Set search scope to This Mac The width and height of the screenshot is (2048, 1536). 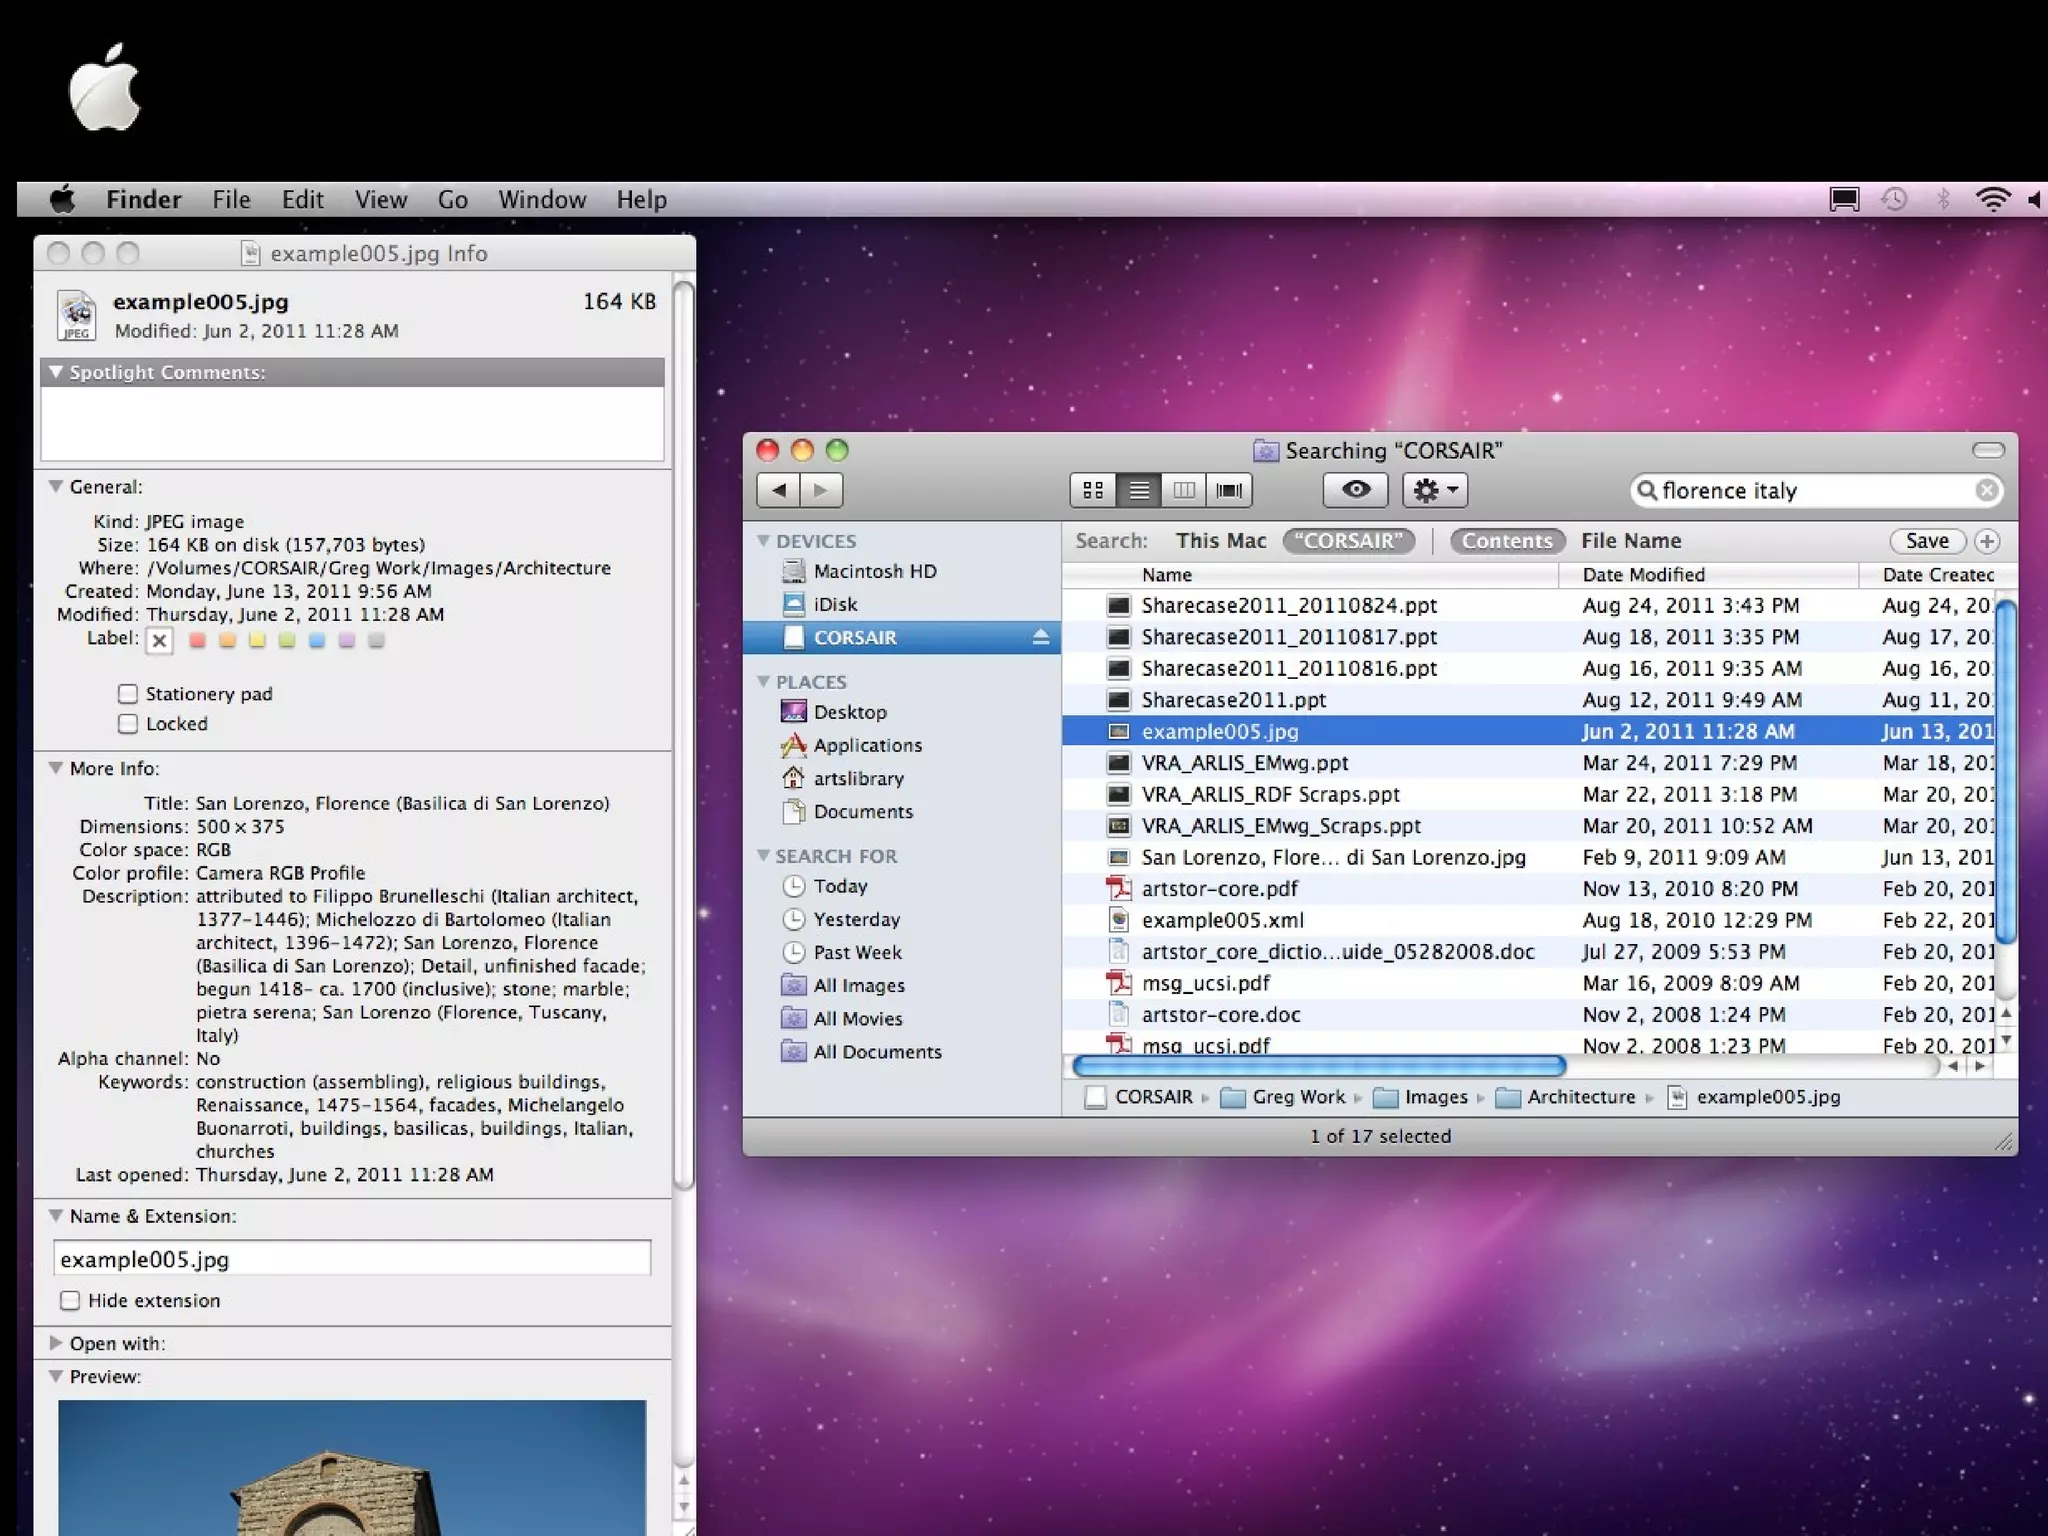(x=1220, y=541)
